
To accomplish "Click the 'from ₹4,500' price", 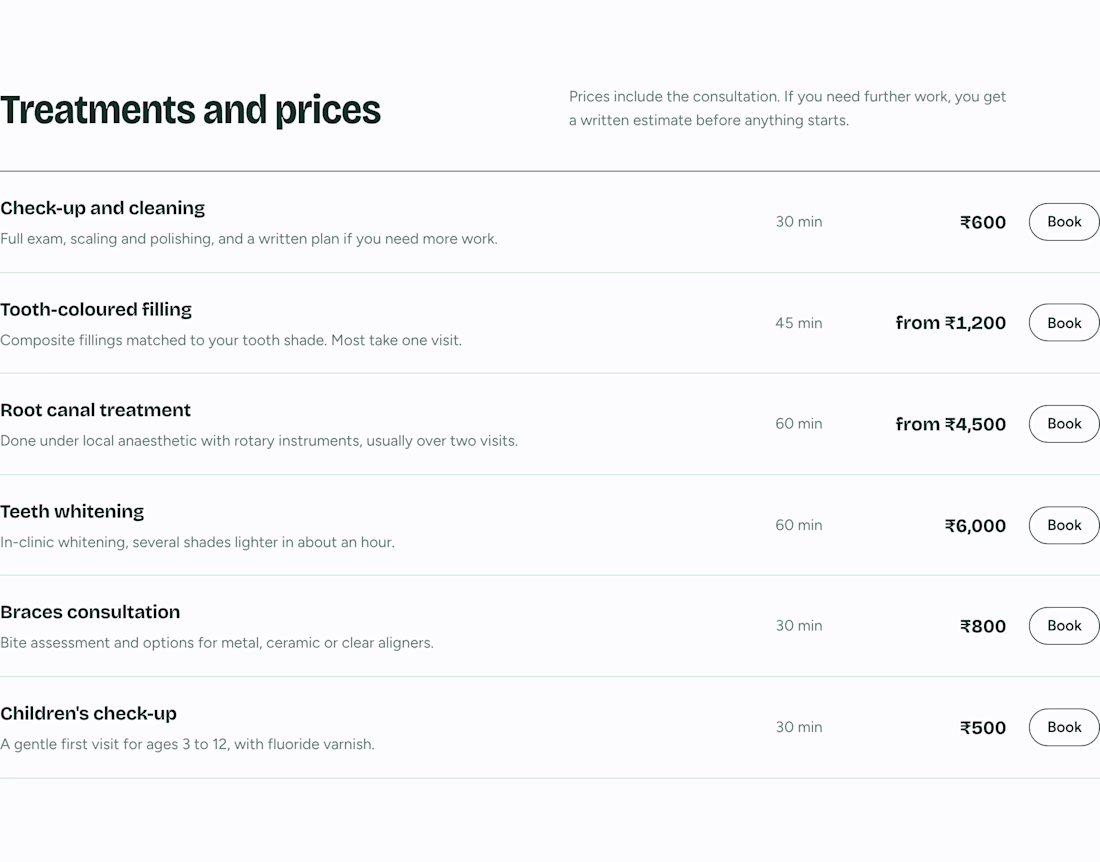I will pos(951,424).
